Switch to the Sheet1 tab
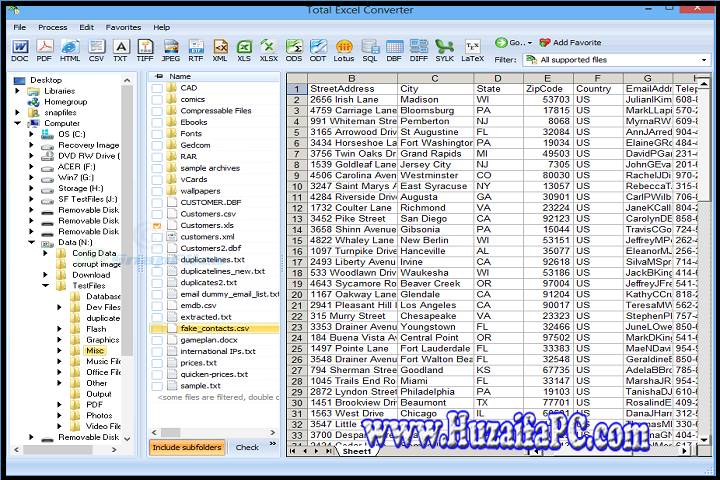This screenshot has height=480, width=720. pyautogui.click(x=357, y=452)
